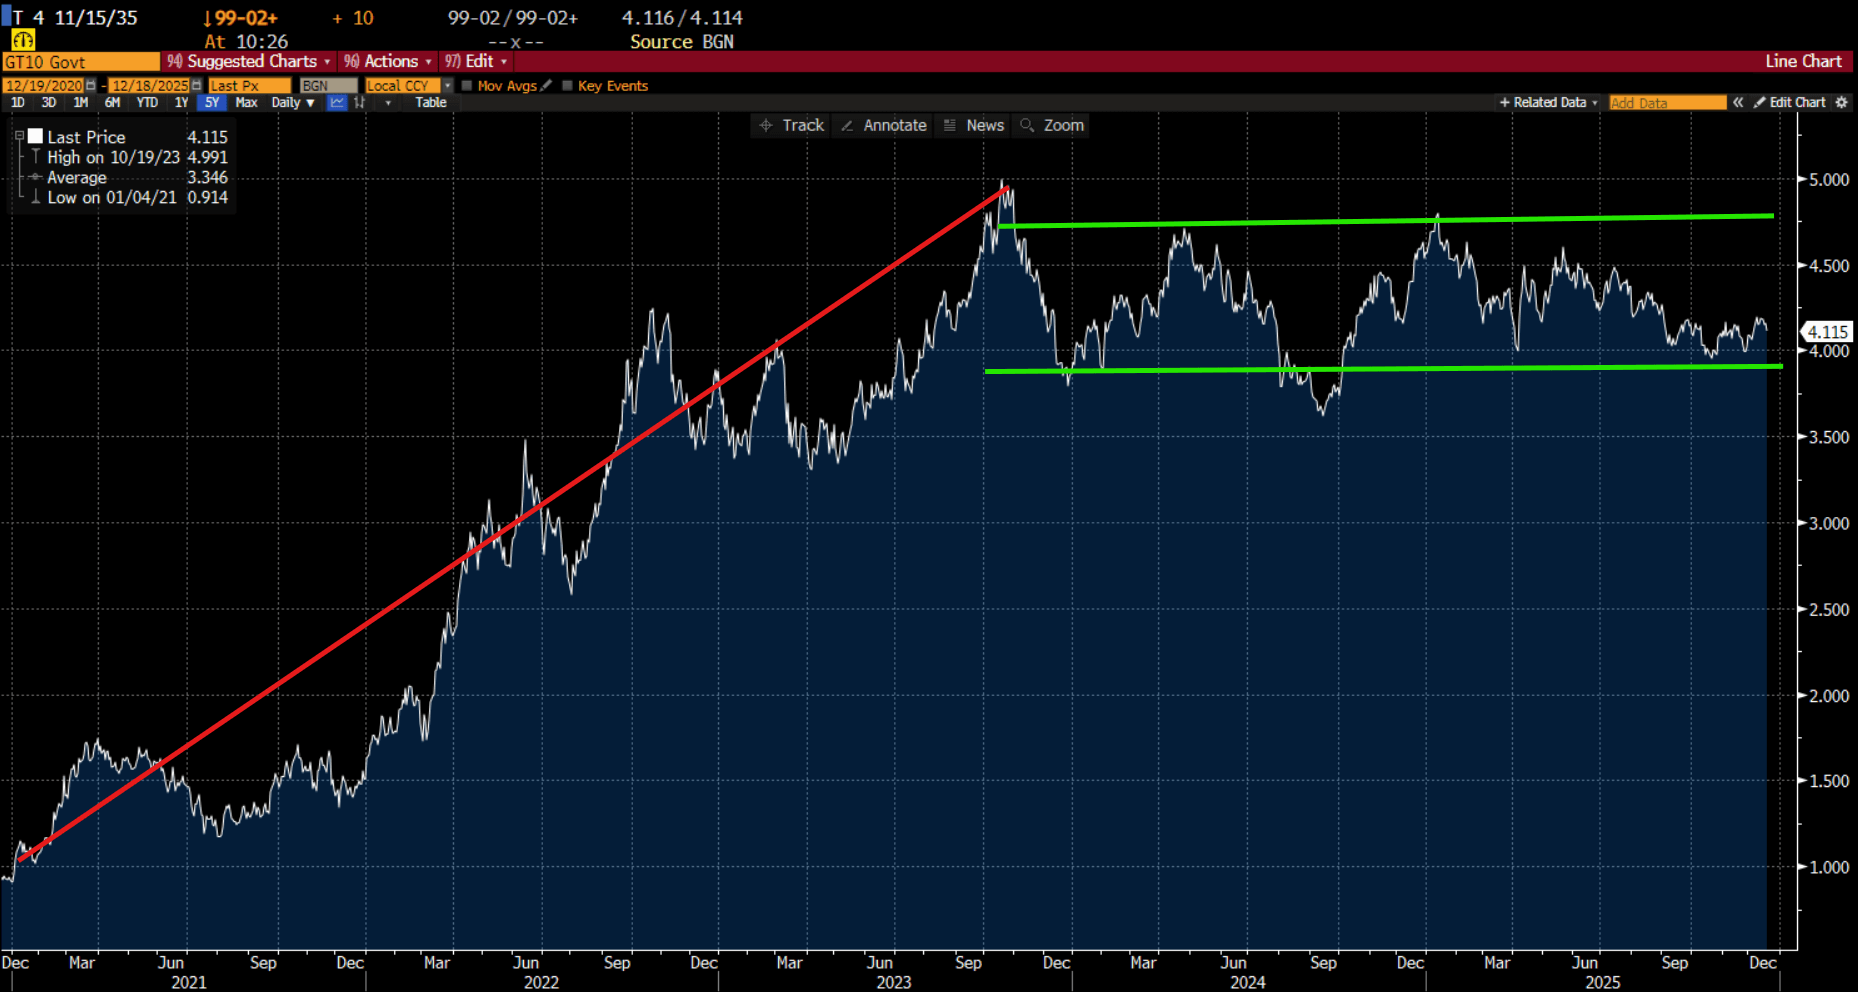
Task: Open the end date calendar picker
Action: (x=197, y=86)
